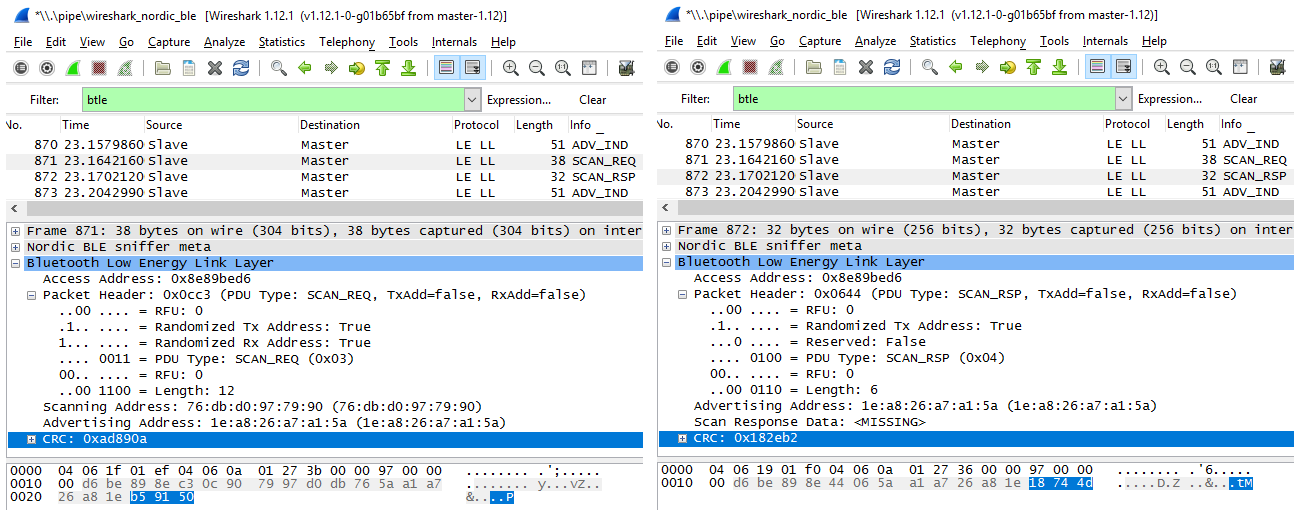
Task: Open filter history dropdown in left window
Action: click(x=472, y=100)
